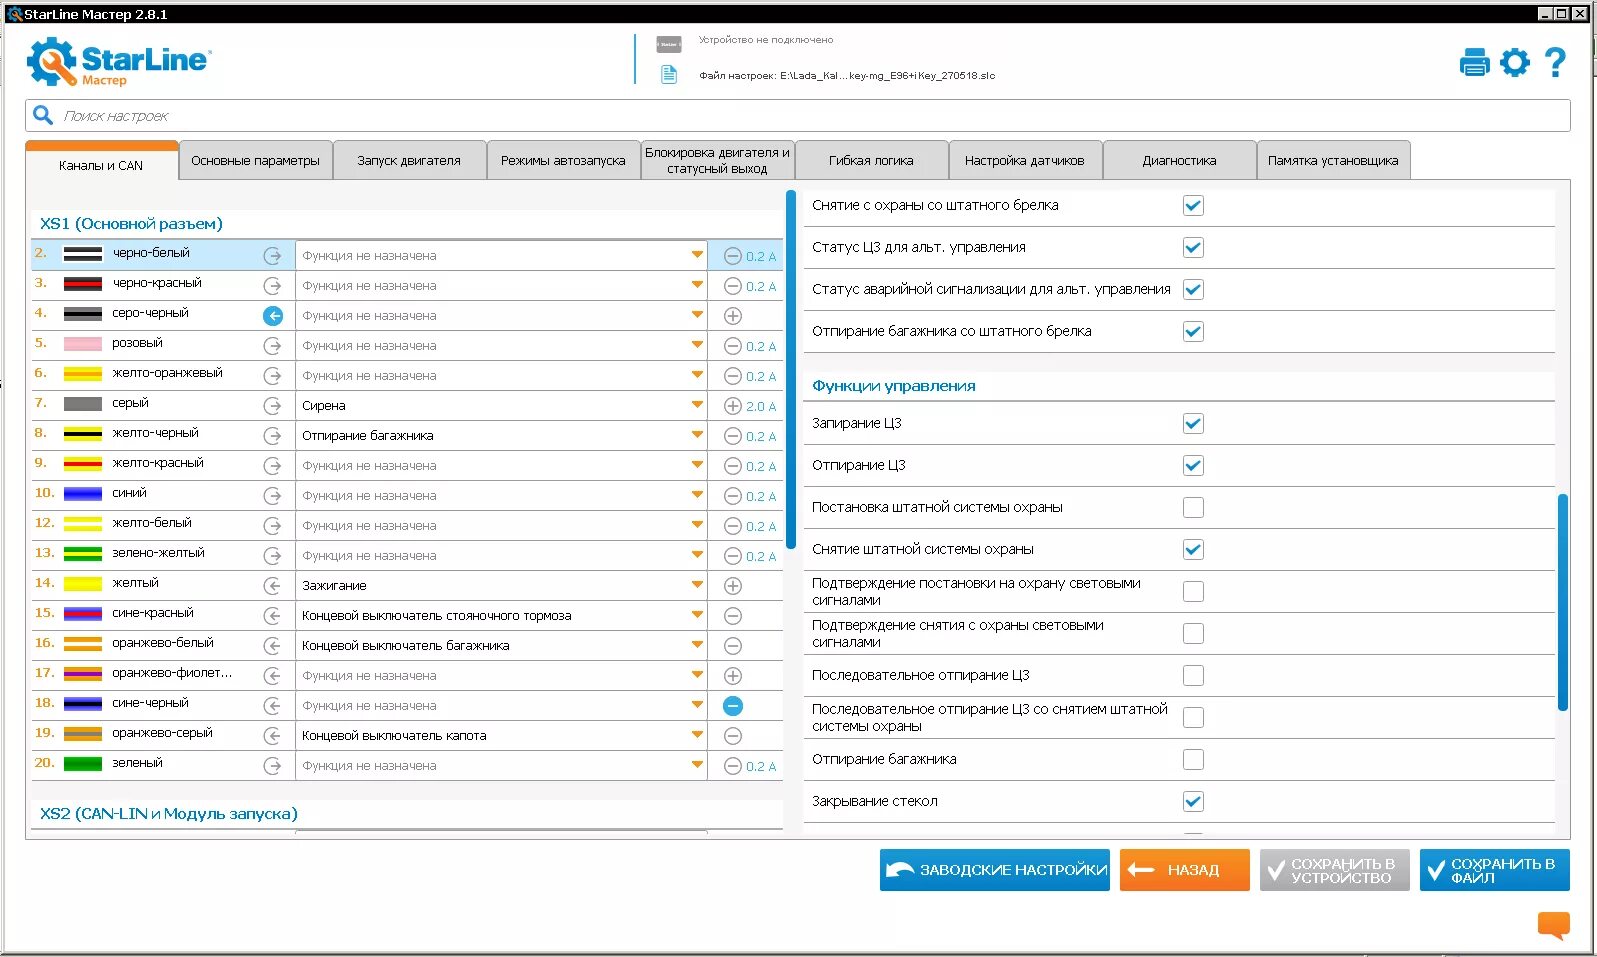Toggle direction arrow for черно-белый wire row

[273, 256]
